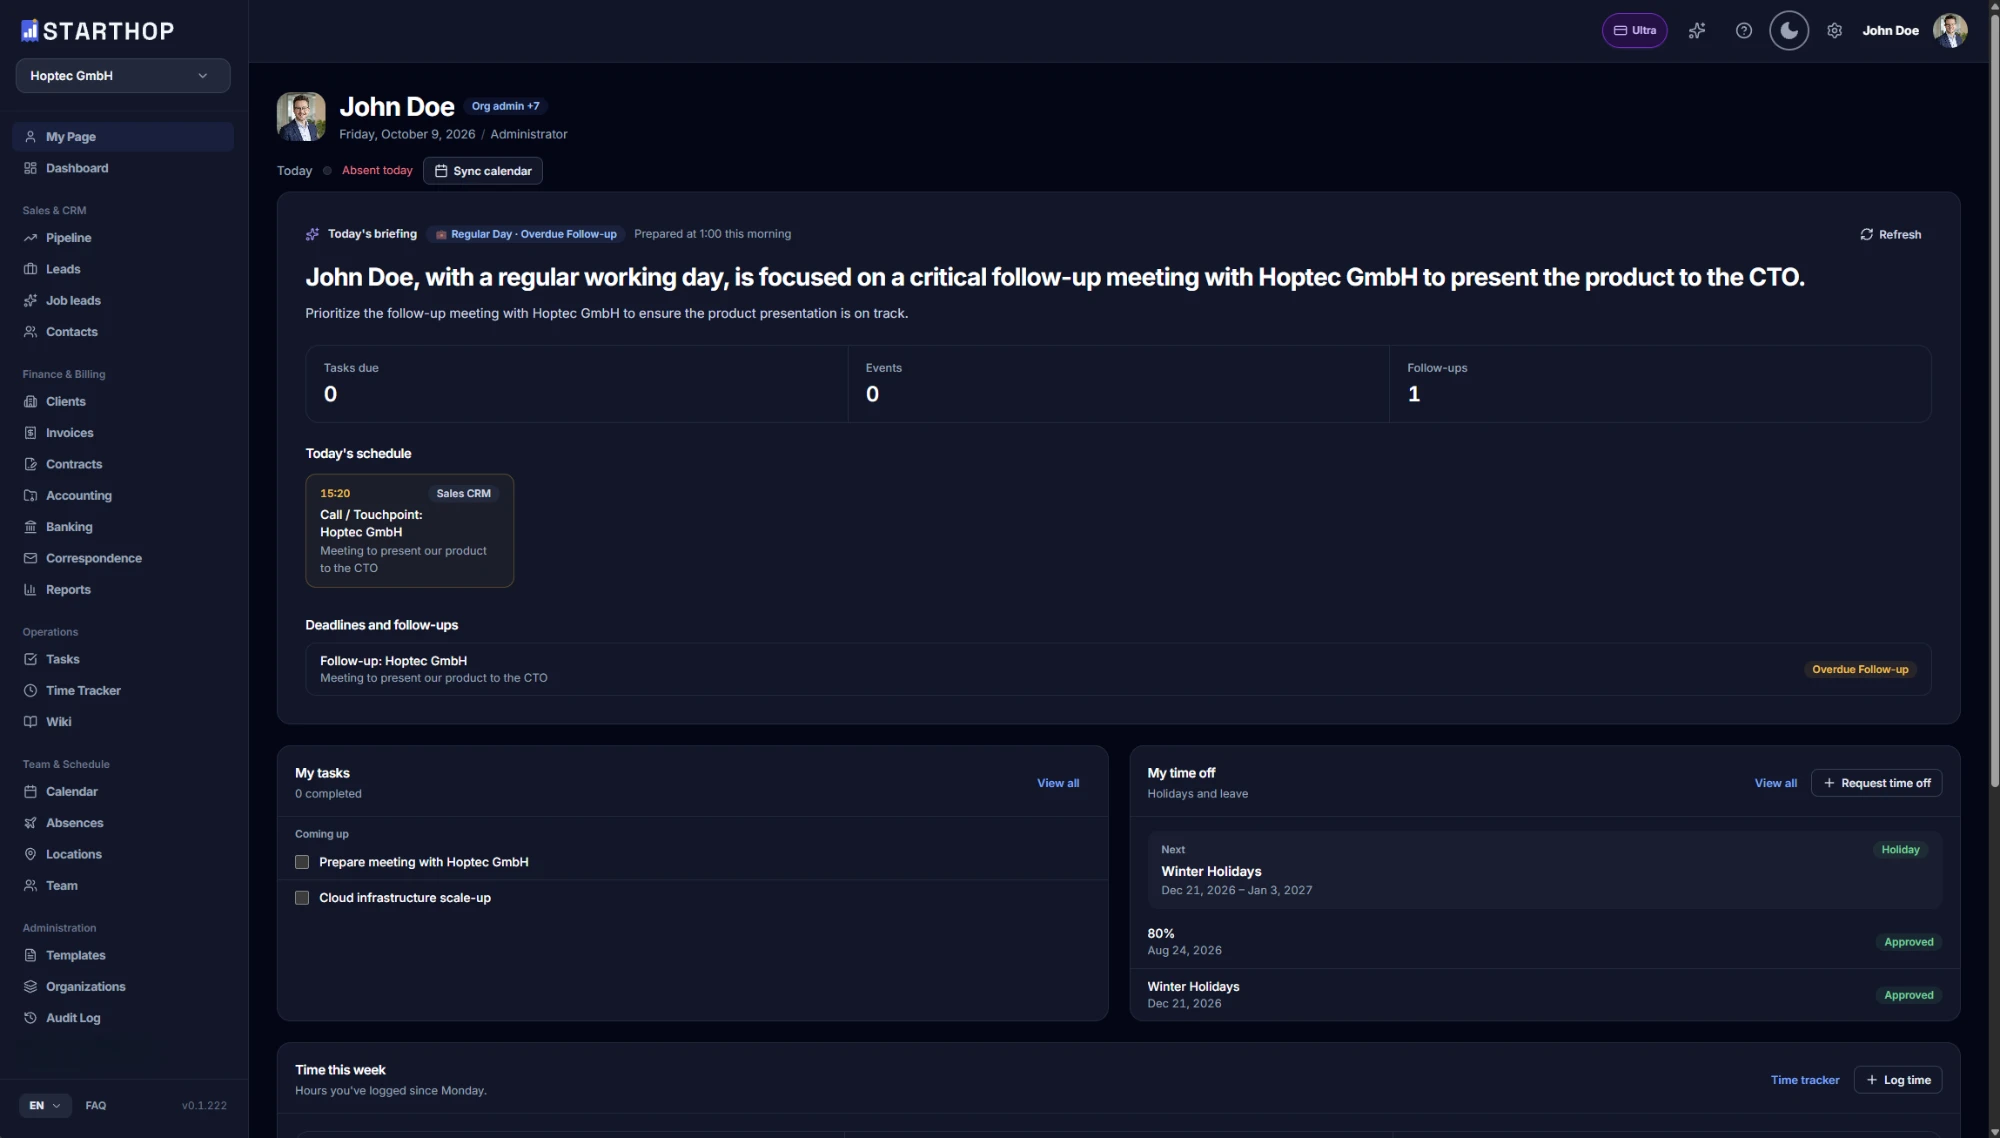The width and height of the screenshot is (2000, 1138).
Task: Click the Contacts people icon
Action: [x=30, y=332]
